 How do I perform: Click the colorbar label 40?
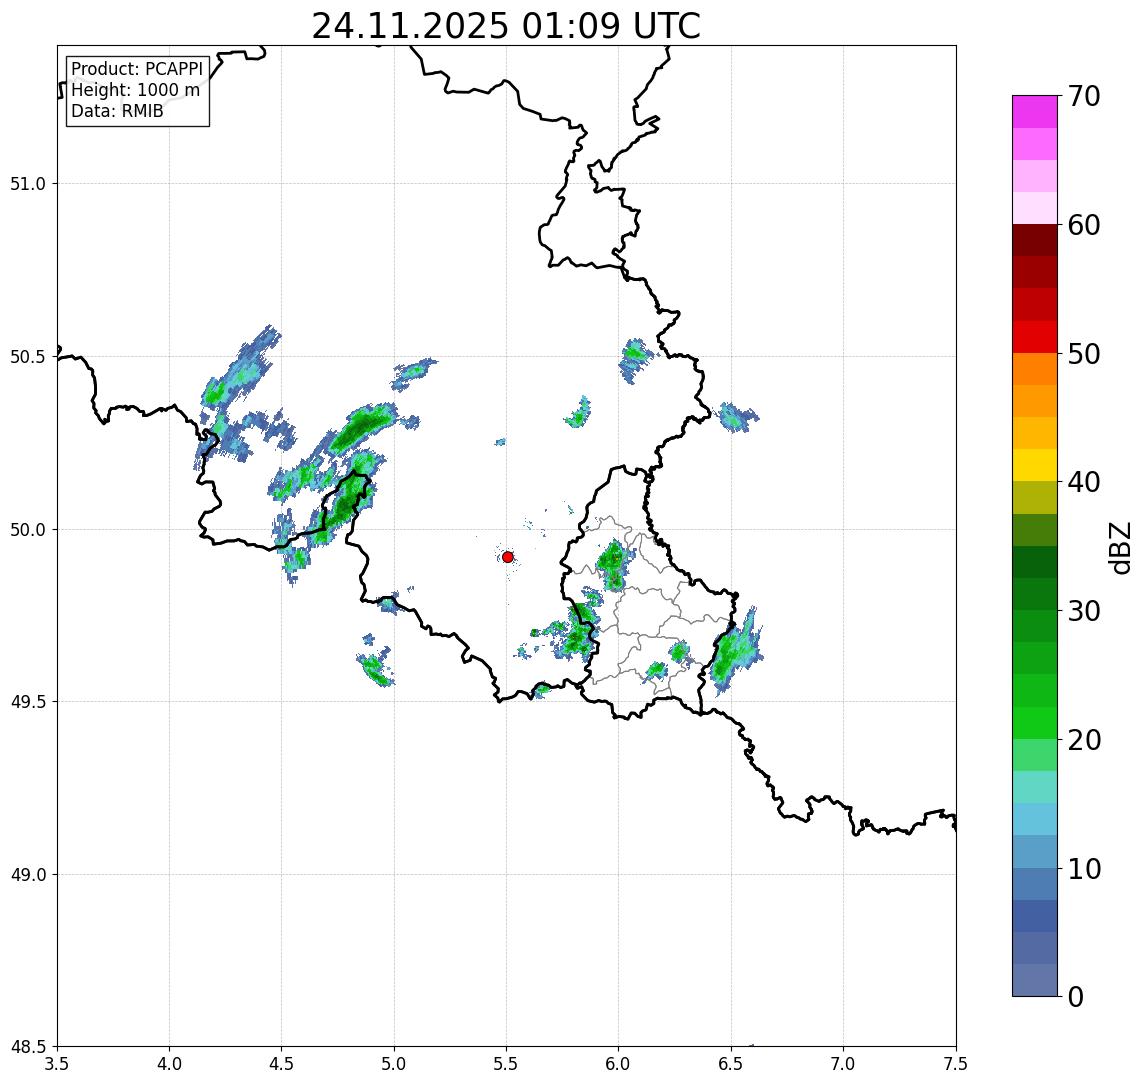click(x=1084, y=482)
